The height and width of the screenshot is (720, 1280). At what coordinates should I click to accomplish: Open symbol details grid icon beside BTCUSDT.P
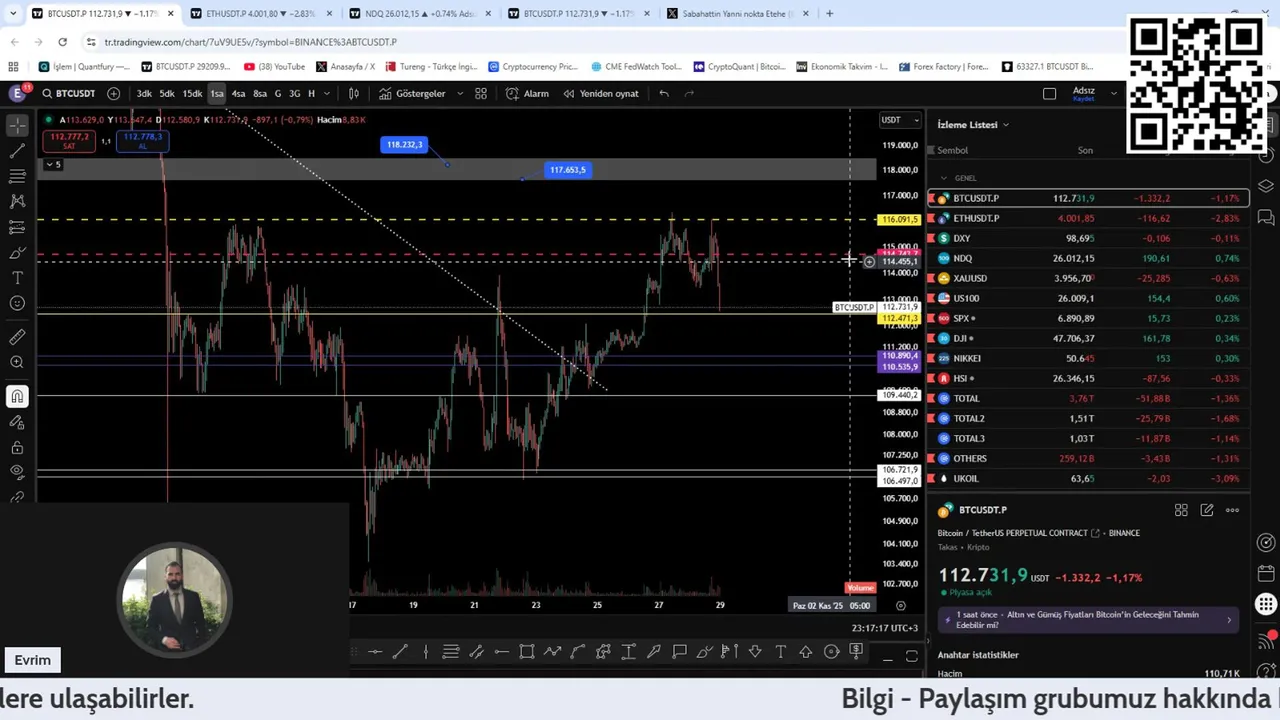click(x=1181, y=510)
